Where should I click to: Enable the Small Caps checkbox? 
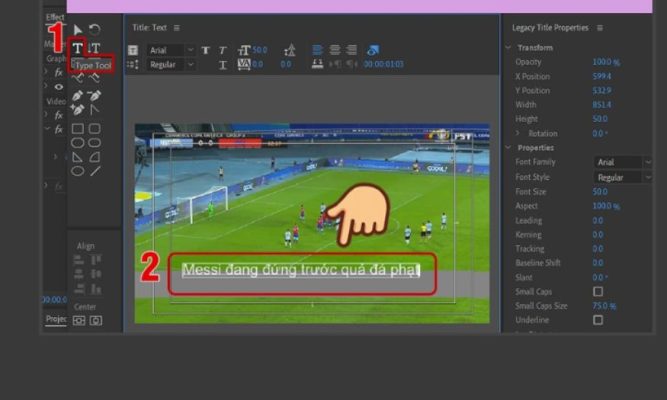pyautogui.click(x=598, y=290)
